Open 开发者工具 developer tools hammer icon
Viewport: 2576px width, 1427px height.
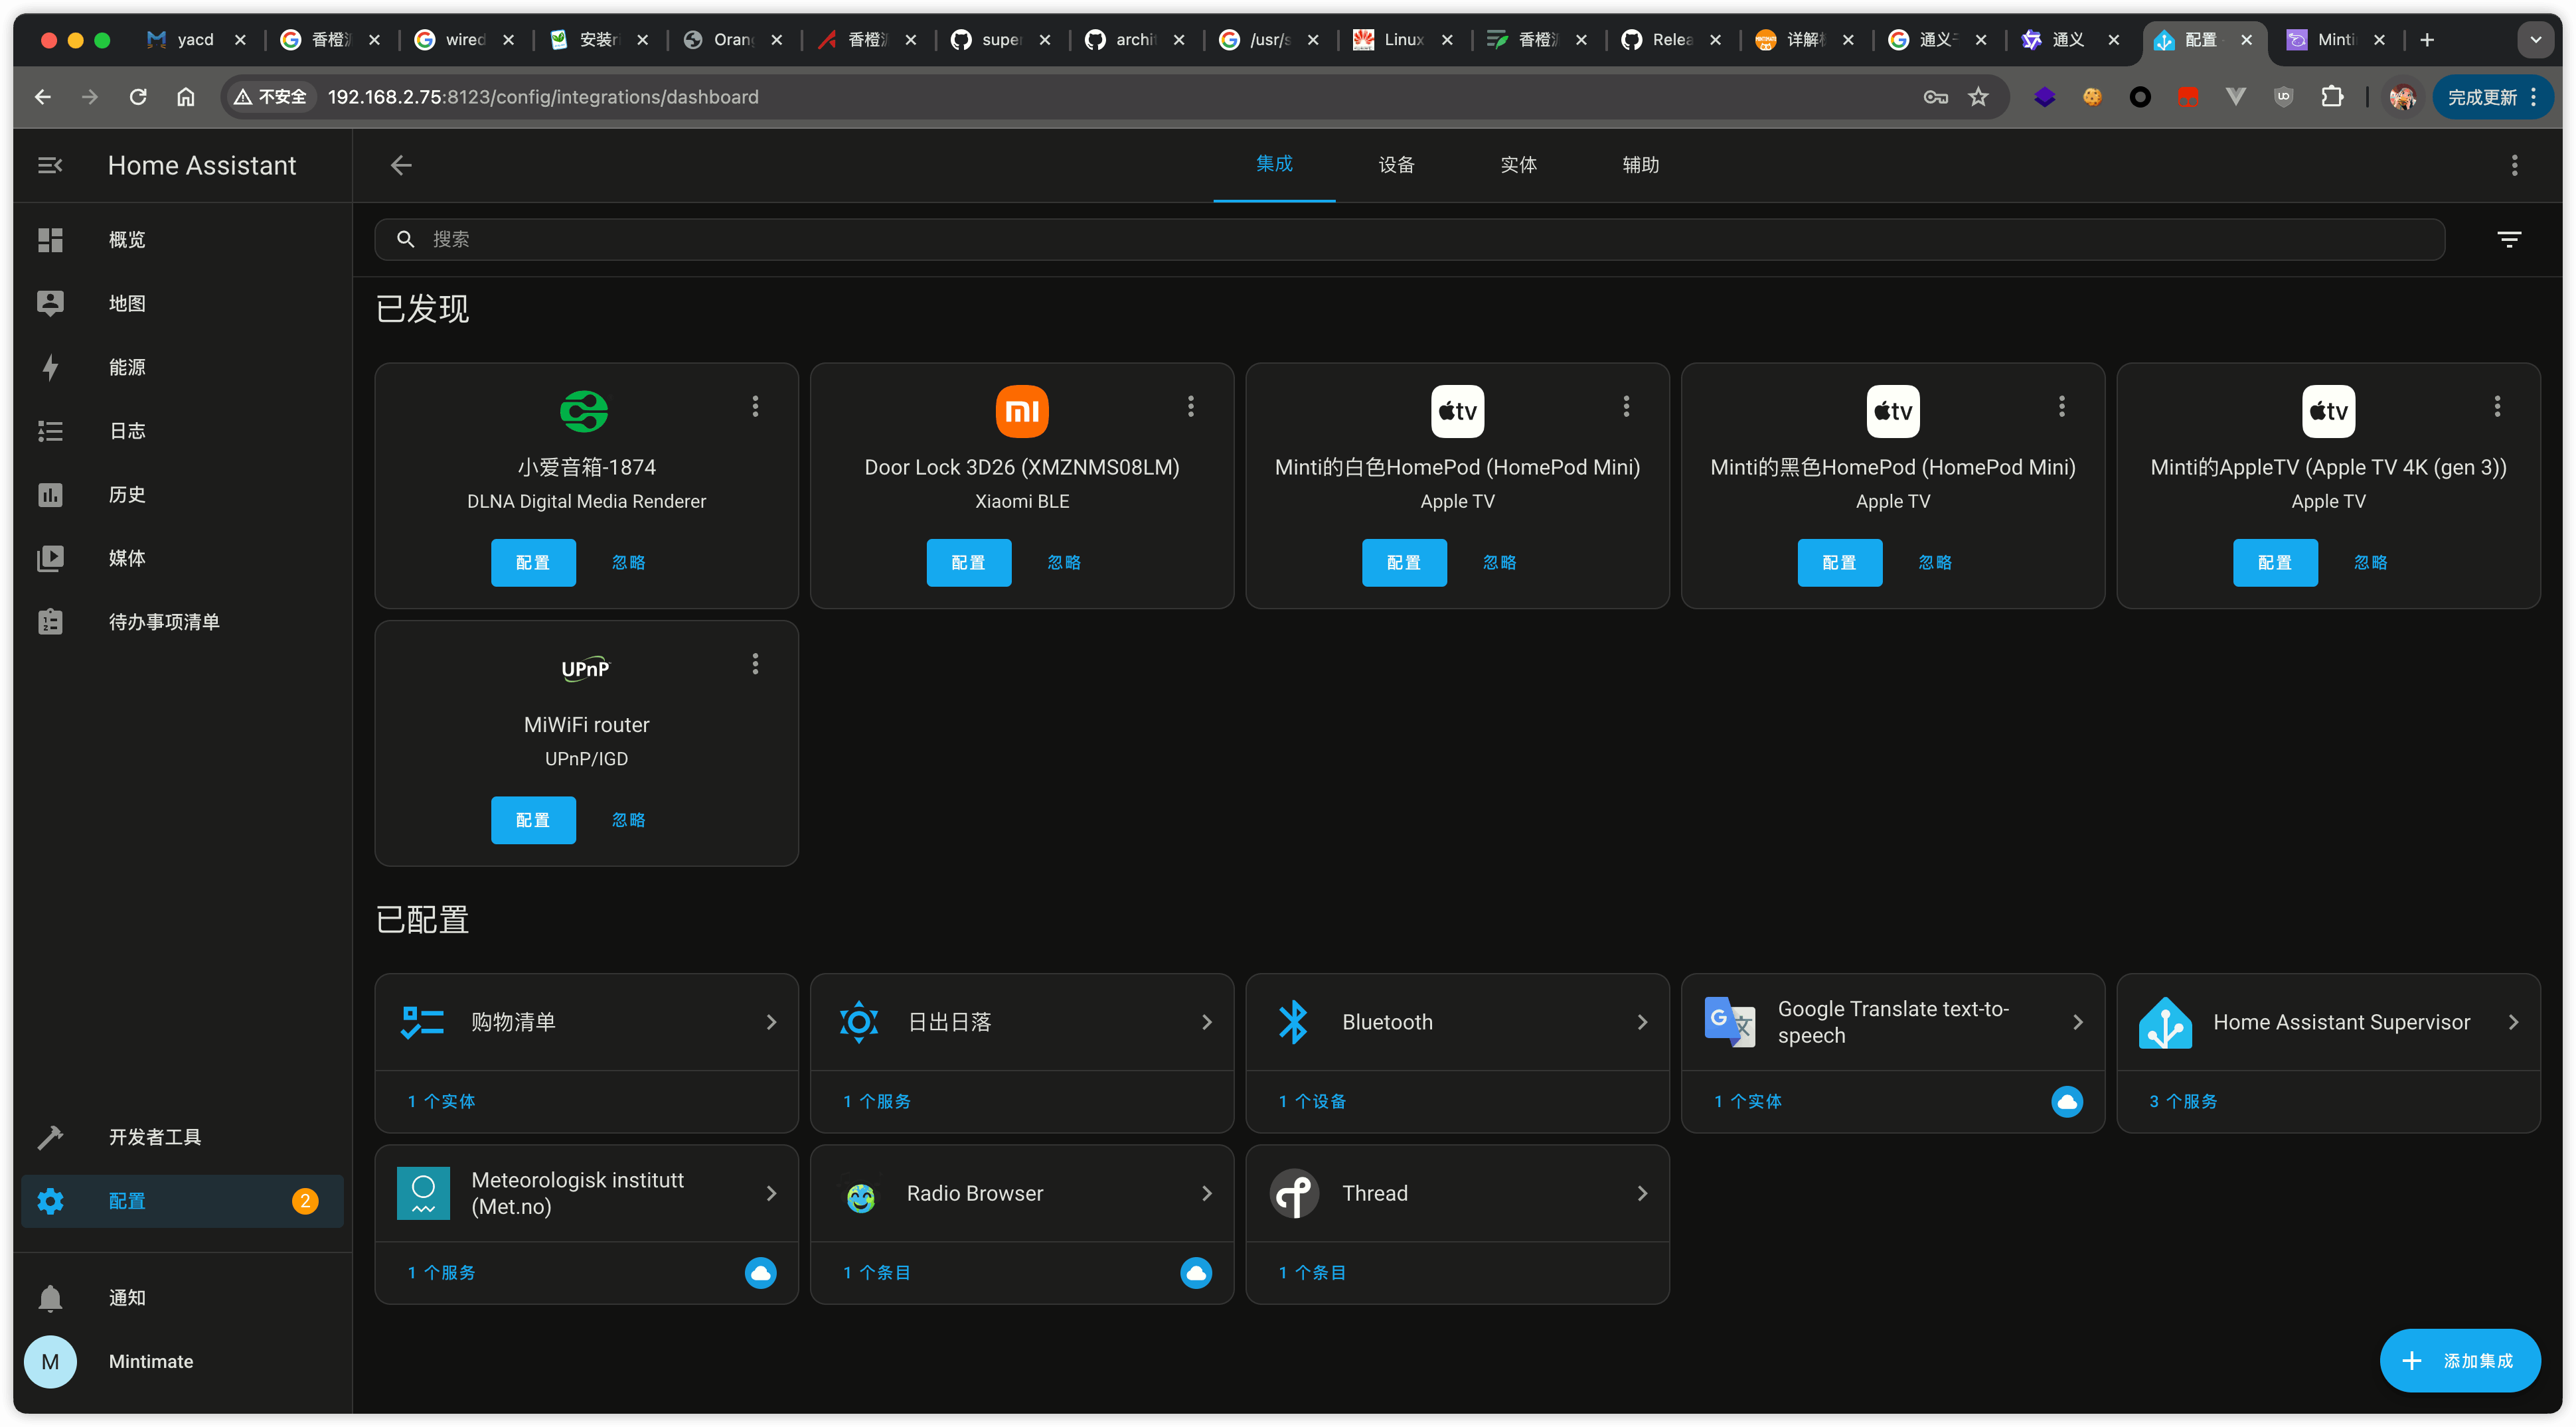50,1137
